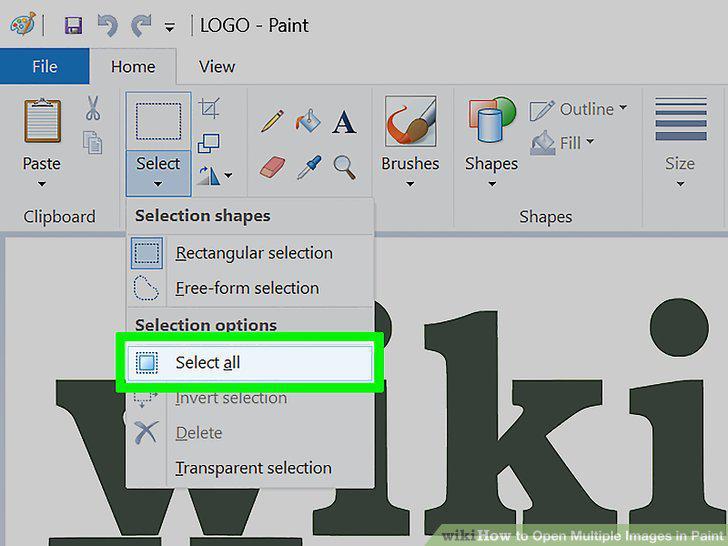
Task: Open the File menu
Action: 45,66
